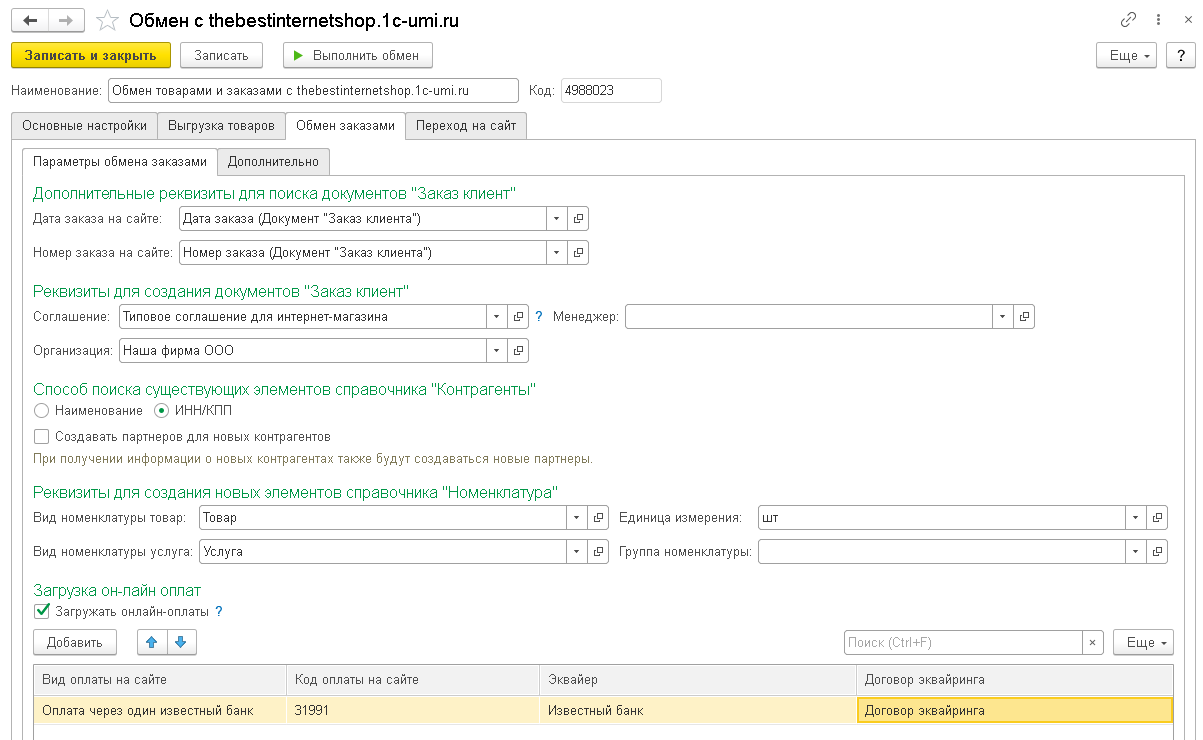The width and height of the screenshot is (1203, 740).
Task: Add form to favorites with star icon
Action: point(109,20)
